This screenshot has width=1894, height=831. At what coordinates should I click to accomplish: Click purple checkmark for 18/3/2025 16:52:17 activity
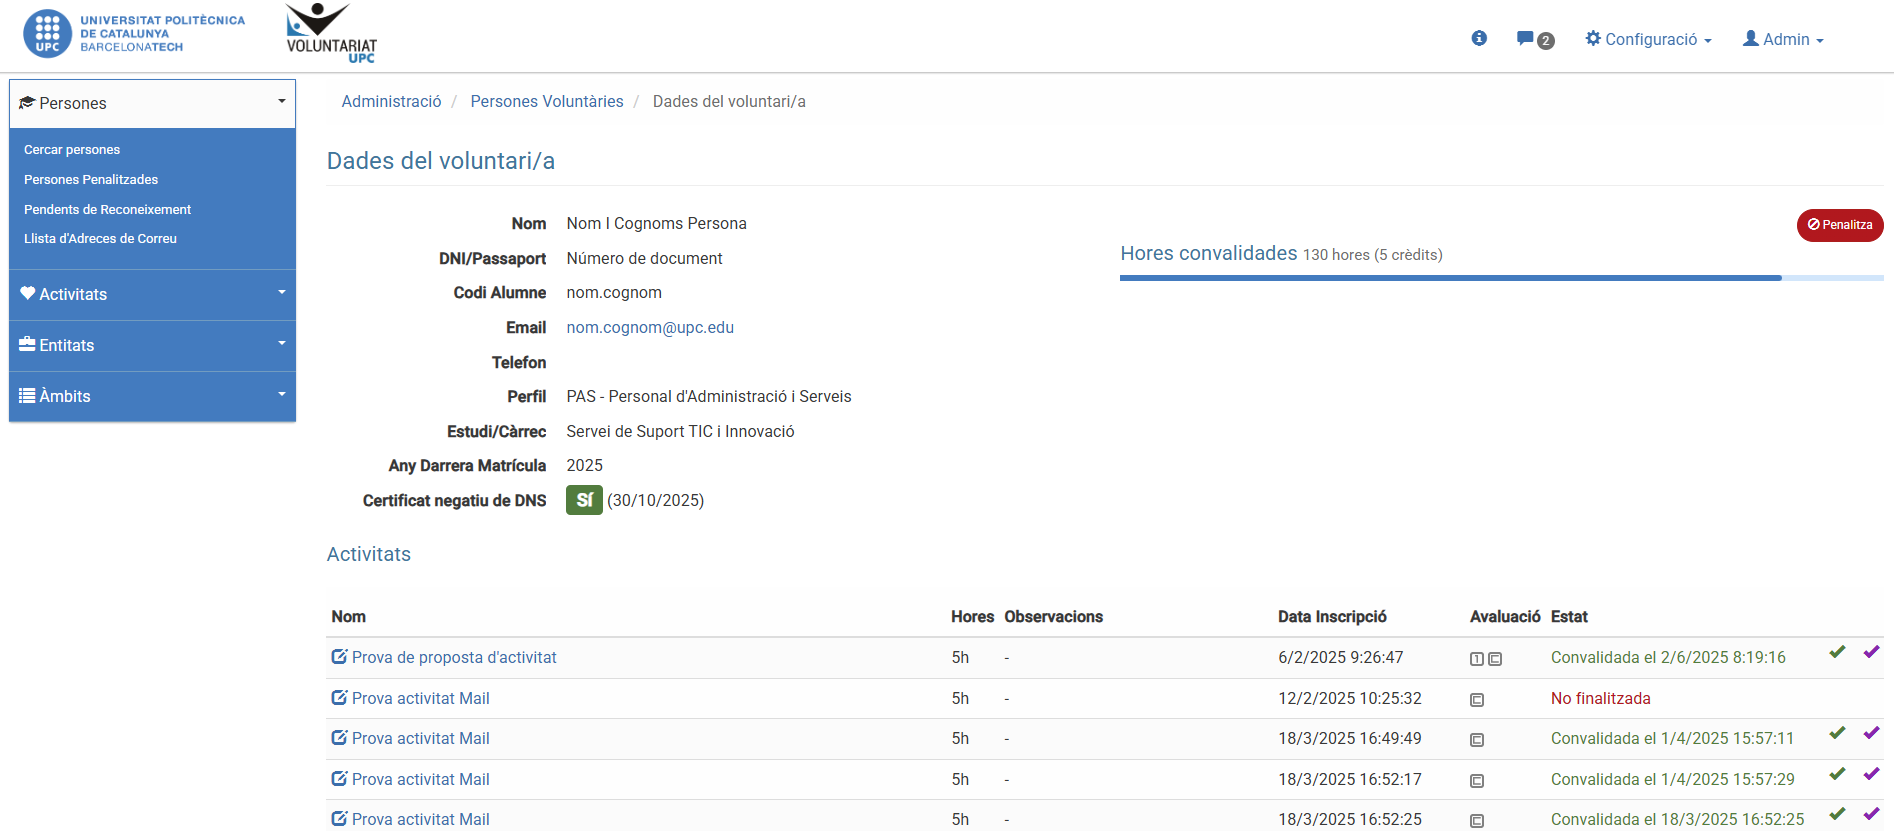coord(1871,774)
